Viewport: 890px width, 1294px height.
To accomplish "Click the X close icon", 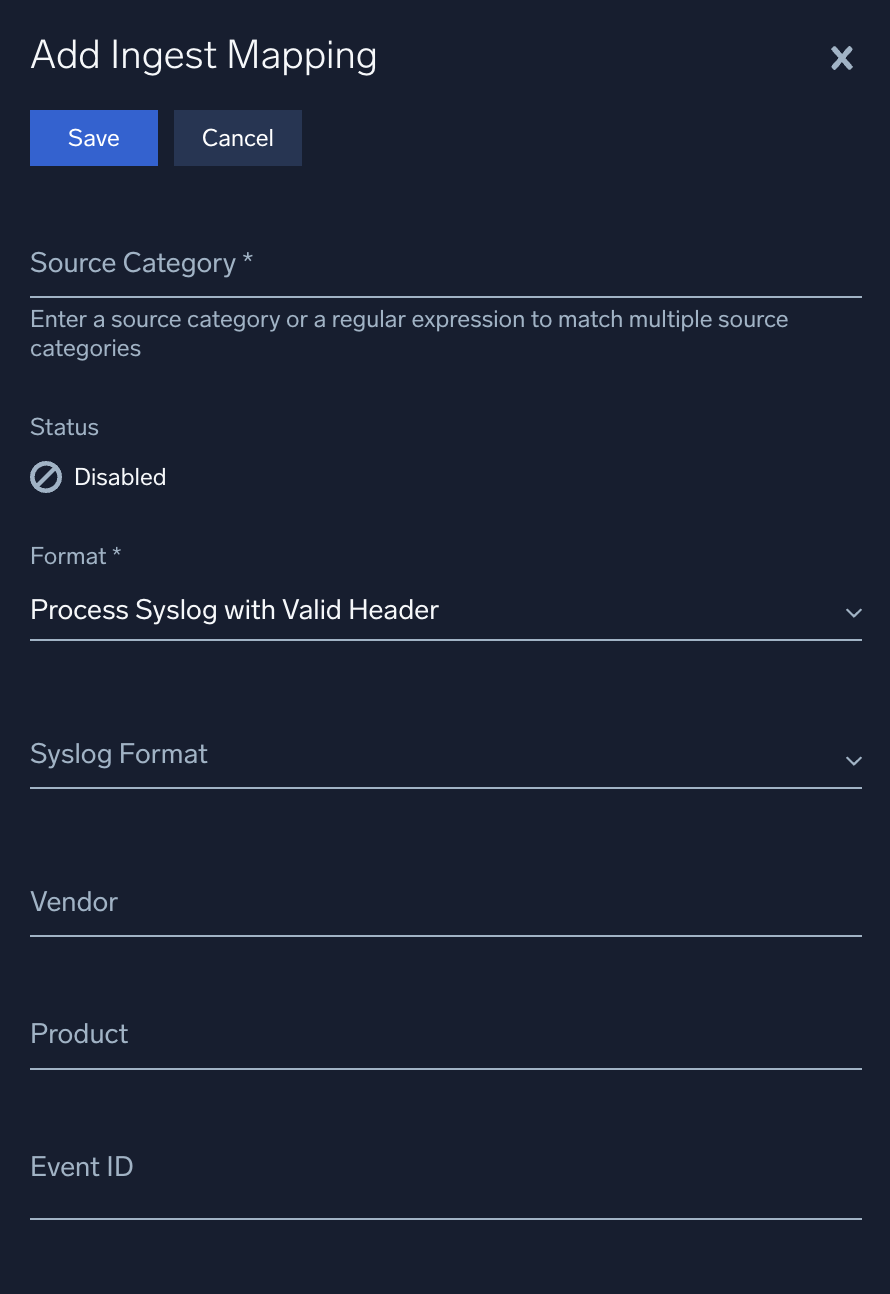I will pos(841,59).
